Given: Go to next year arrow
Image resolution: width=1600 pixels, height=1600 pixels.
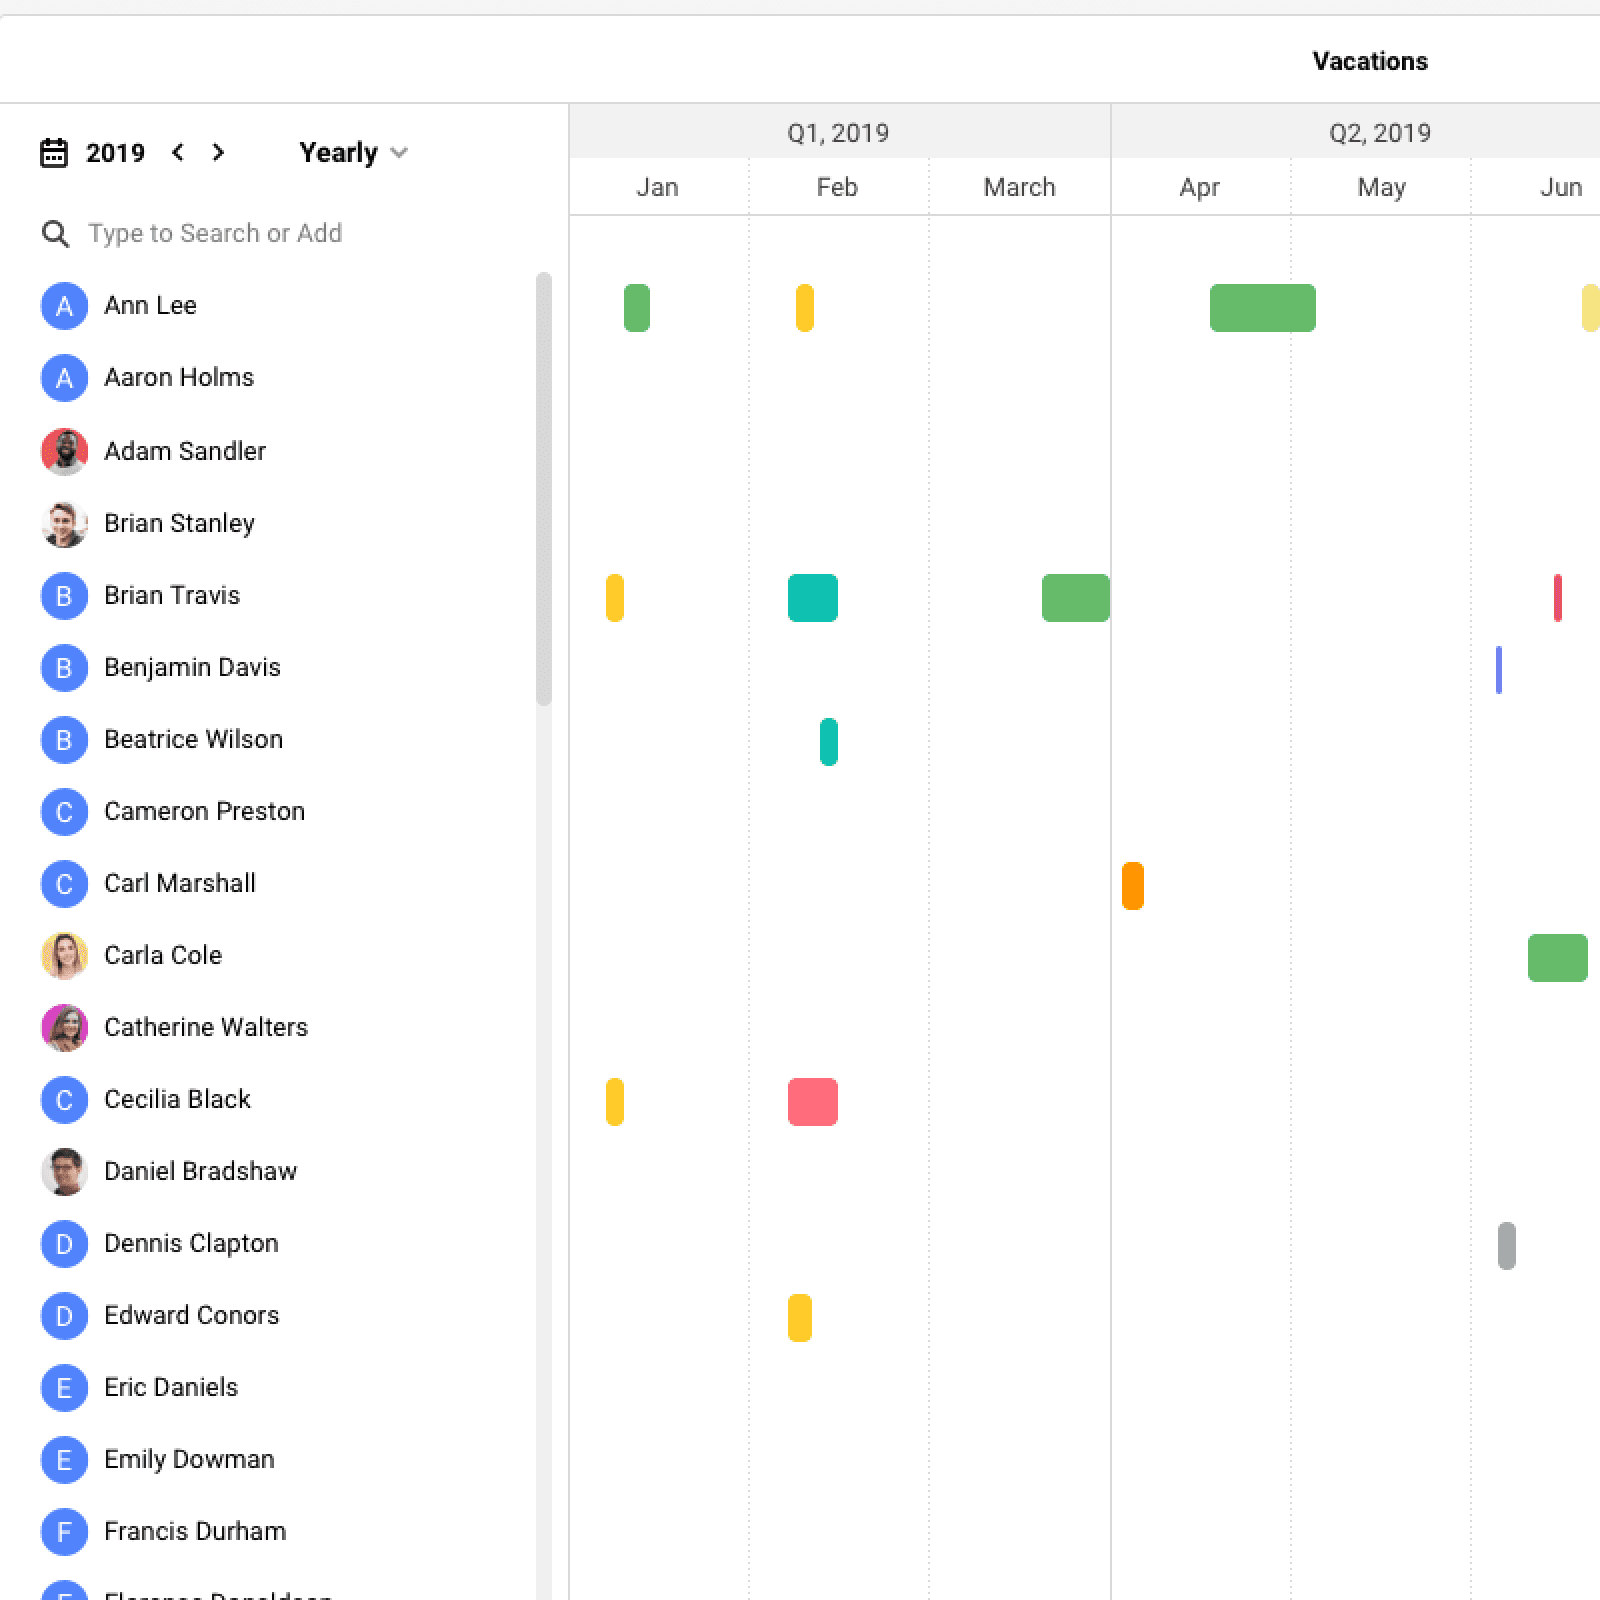Looking at the screenshot, I should tap(218, 152).
